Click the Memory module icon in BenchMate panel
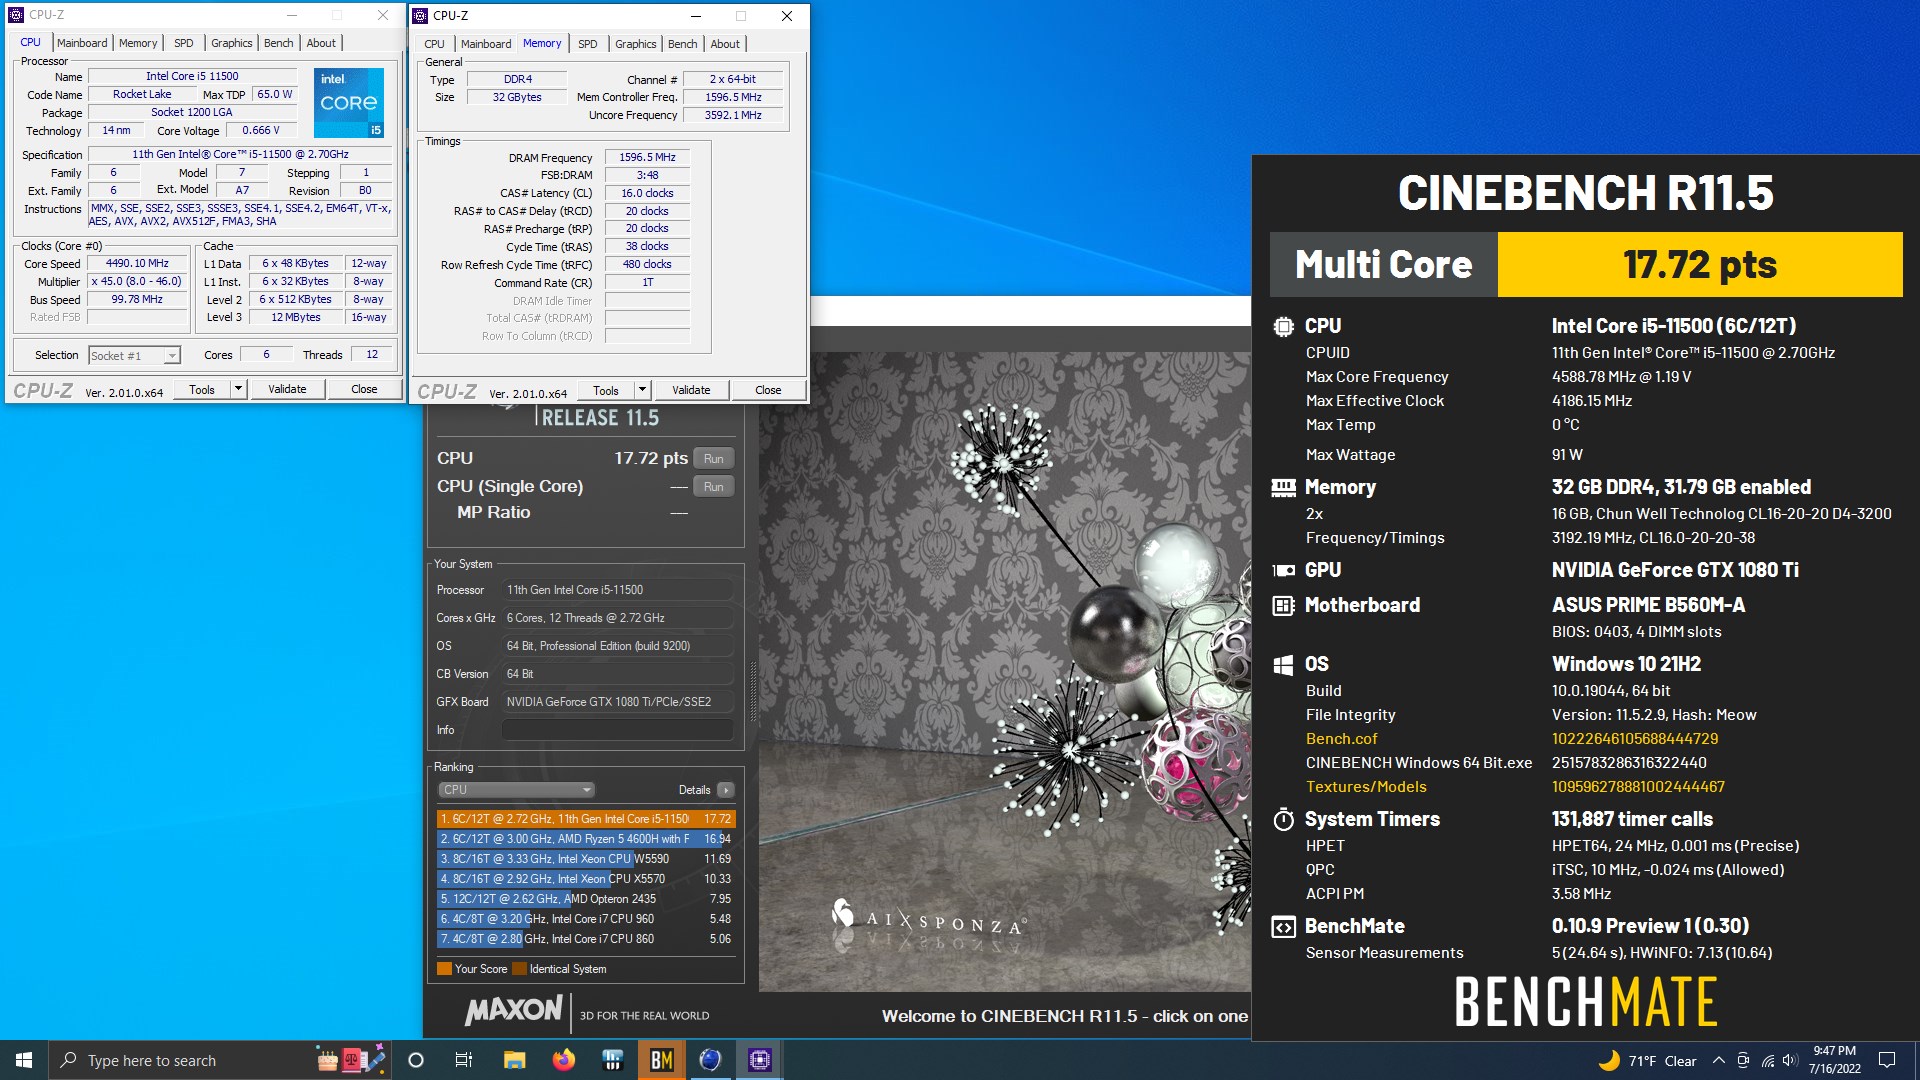 (1283, 487)
